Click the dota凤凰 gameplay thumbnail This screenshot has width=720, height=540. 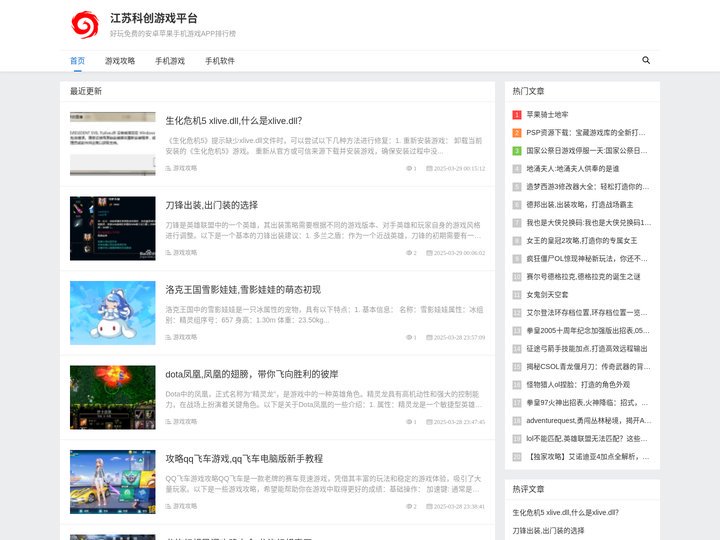pos(112,397)
